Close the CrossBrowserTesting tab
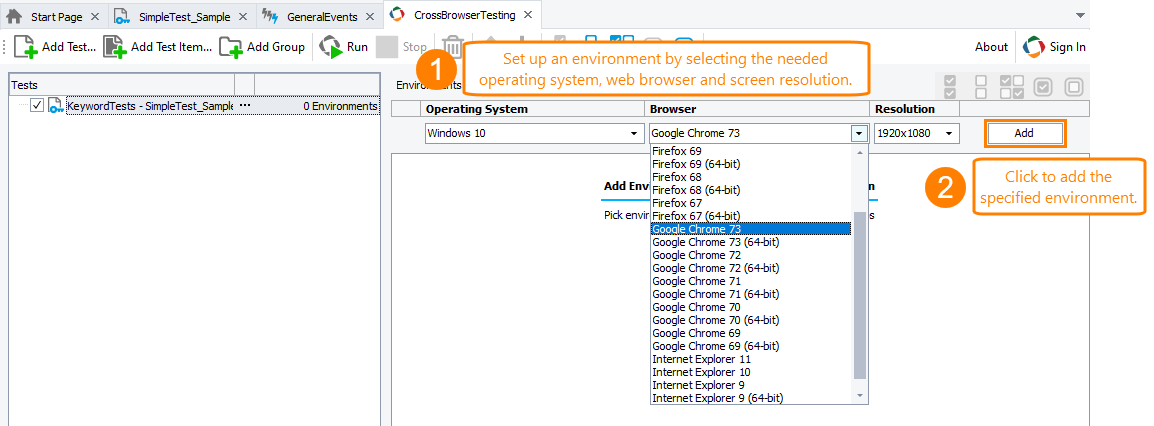 pyautogui.click(x=527, y=15)
